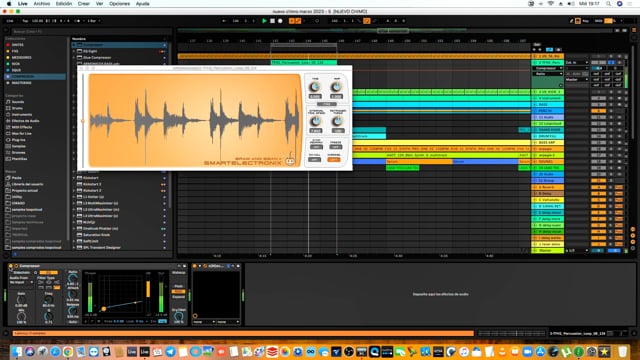Select the red SINTES collection
The width and height of the screenshot is (640, 360).
point(18,45)
